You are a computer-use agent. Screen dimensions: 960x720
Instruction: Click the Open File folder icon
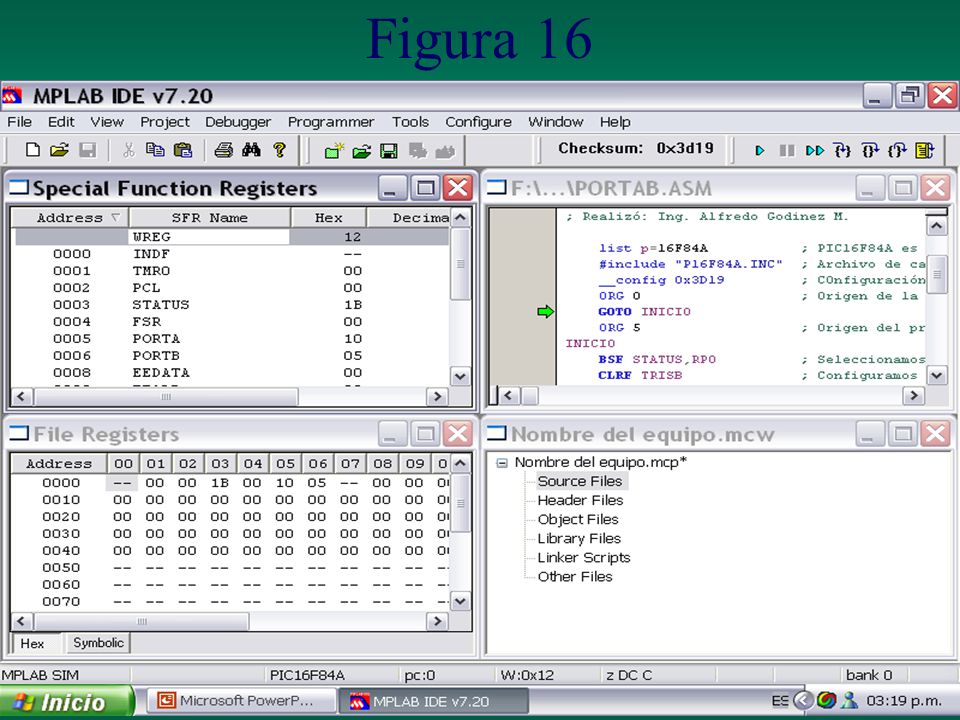tap(59, 150)
